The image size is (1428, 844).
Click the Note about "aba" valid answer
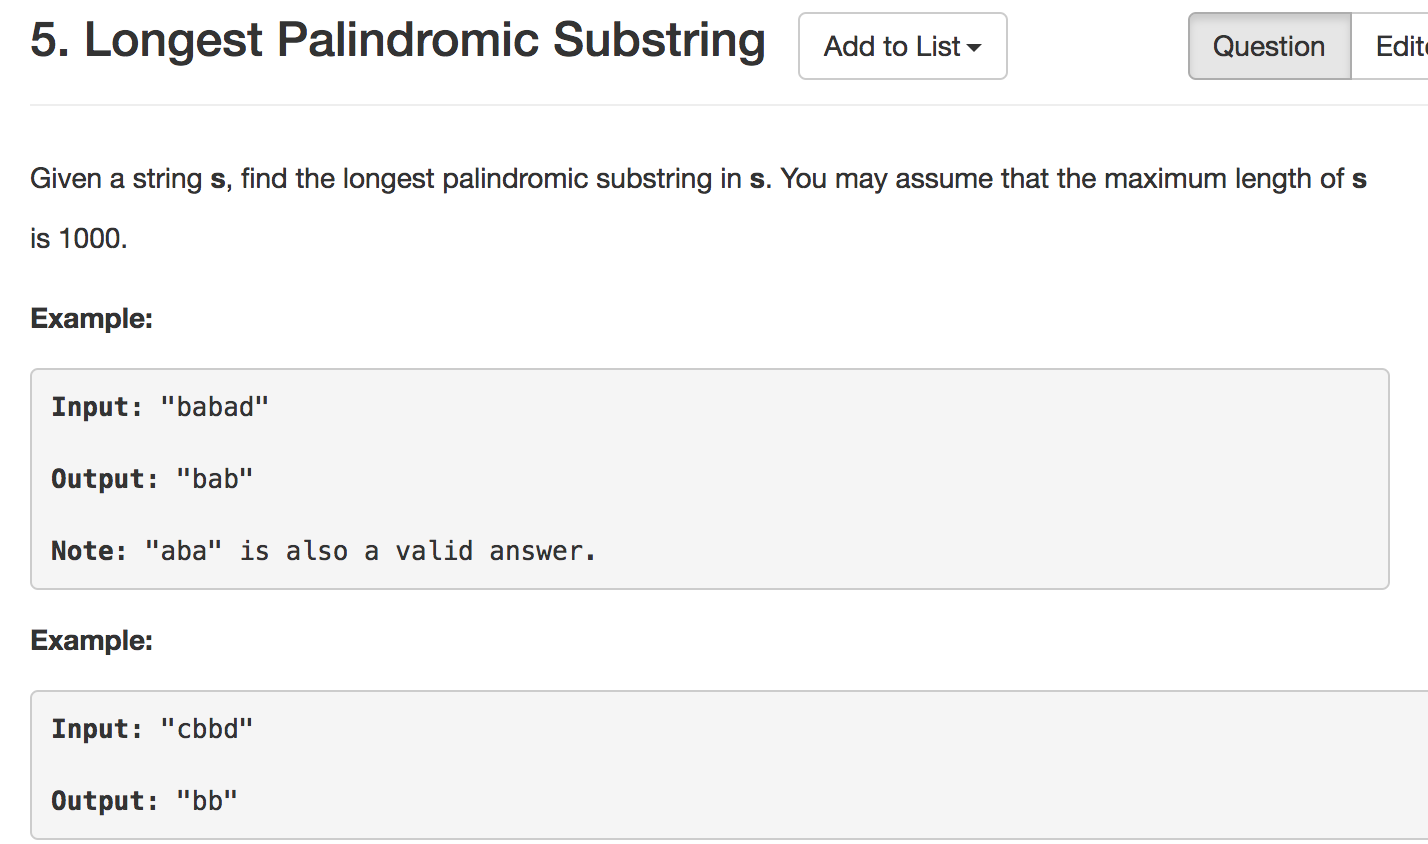[323, 551]
